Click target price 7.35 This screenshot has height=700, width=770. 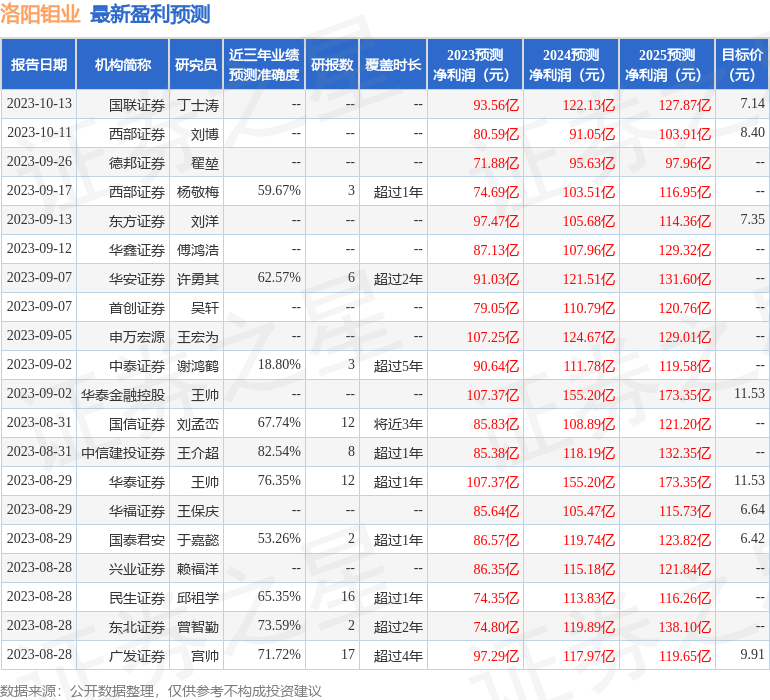coord(752,220)
